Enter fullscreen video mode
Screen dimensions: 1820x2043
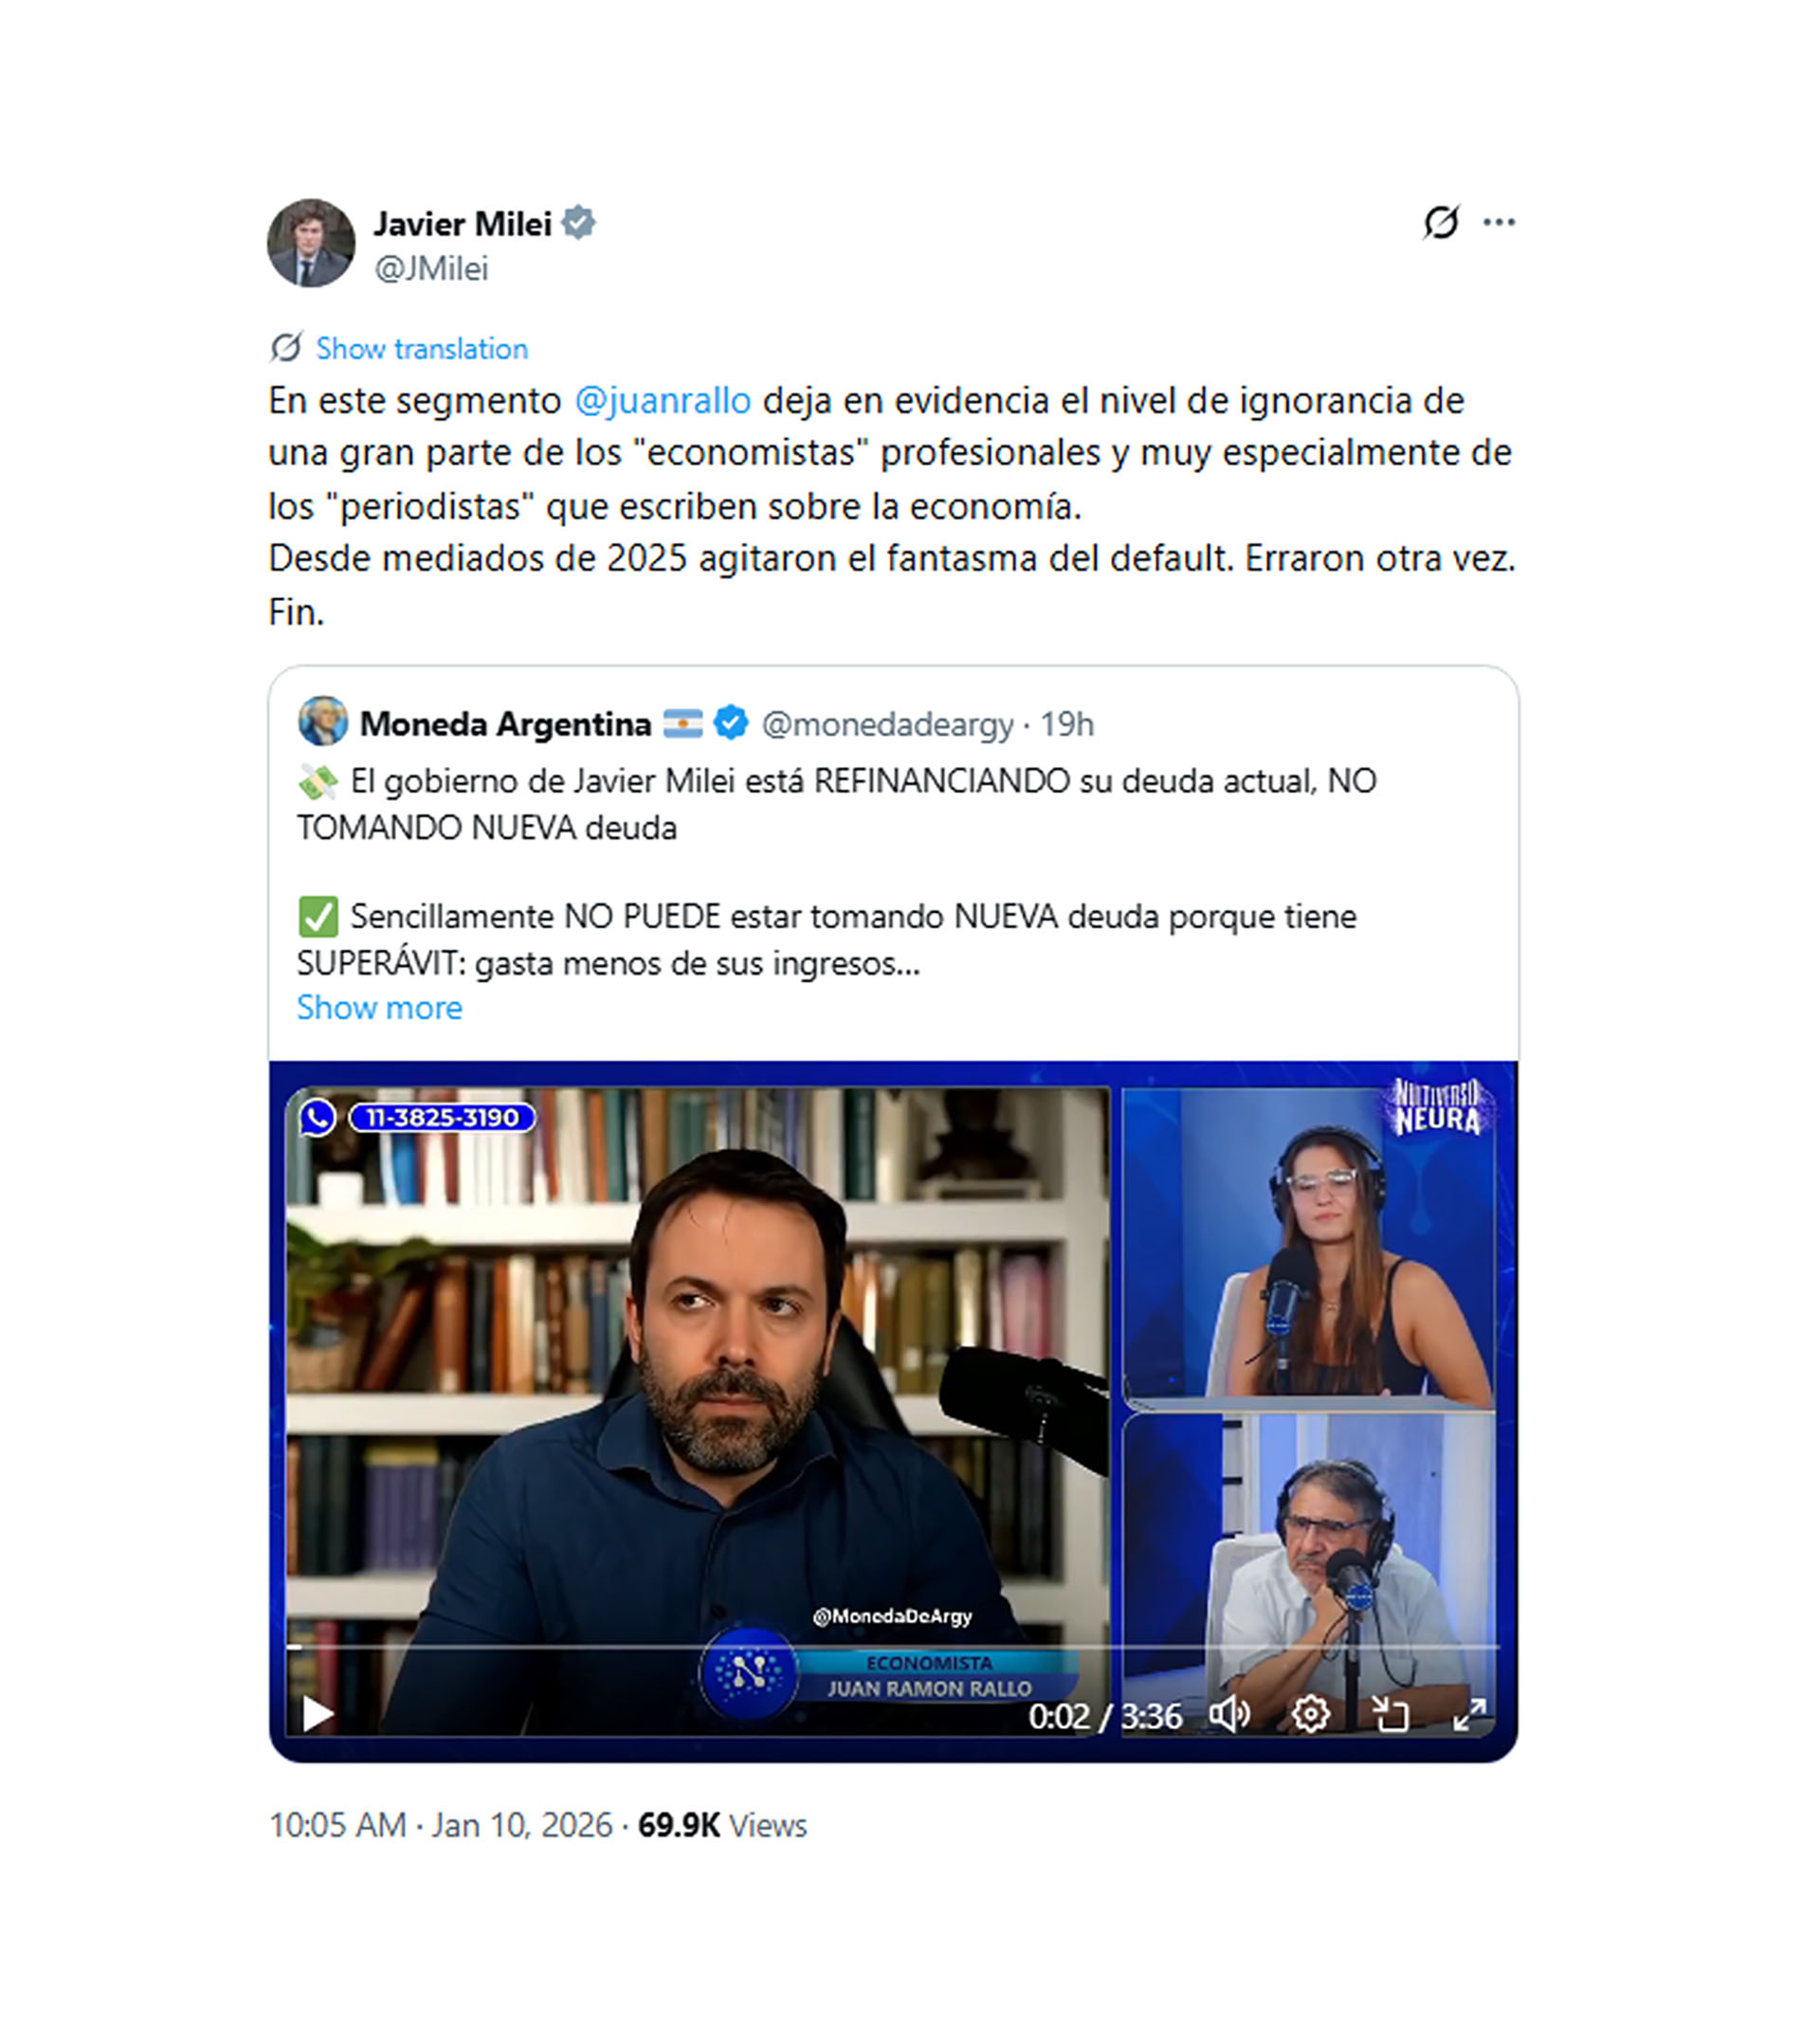[1469, 1716]
